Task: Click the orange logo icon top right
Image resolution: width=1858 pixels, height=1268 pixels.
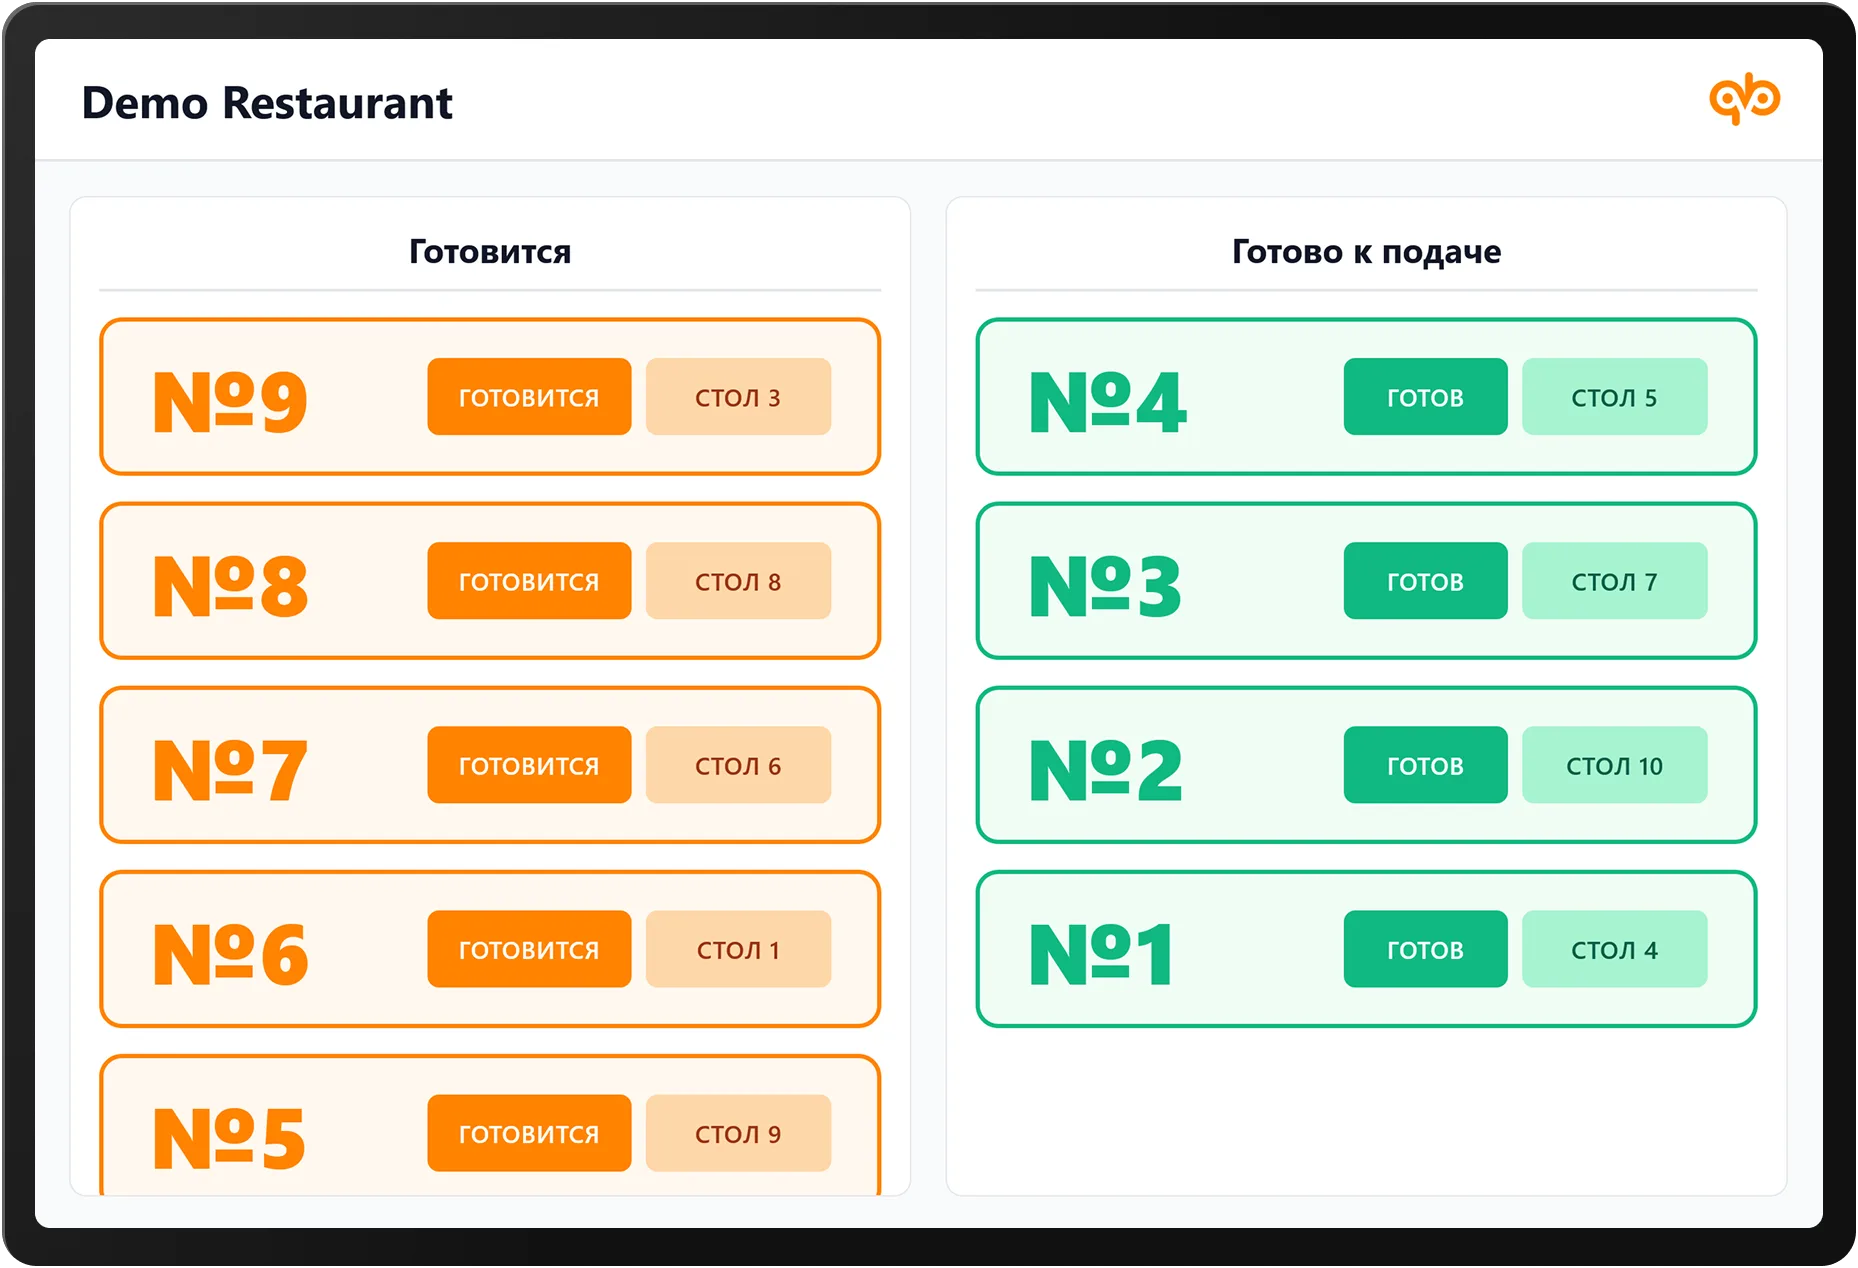Action: pos(1744,99)
